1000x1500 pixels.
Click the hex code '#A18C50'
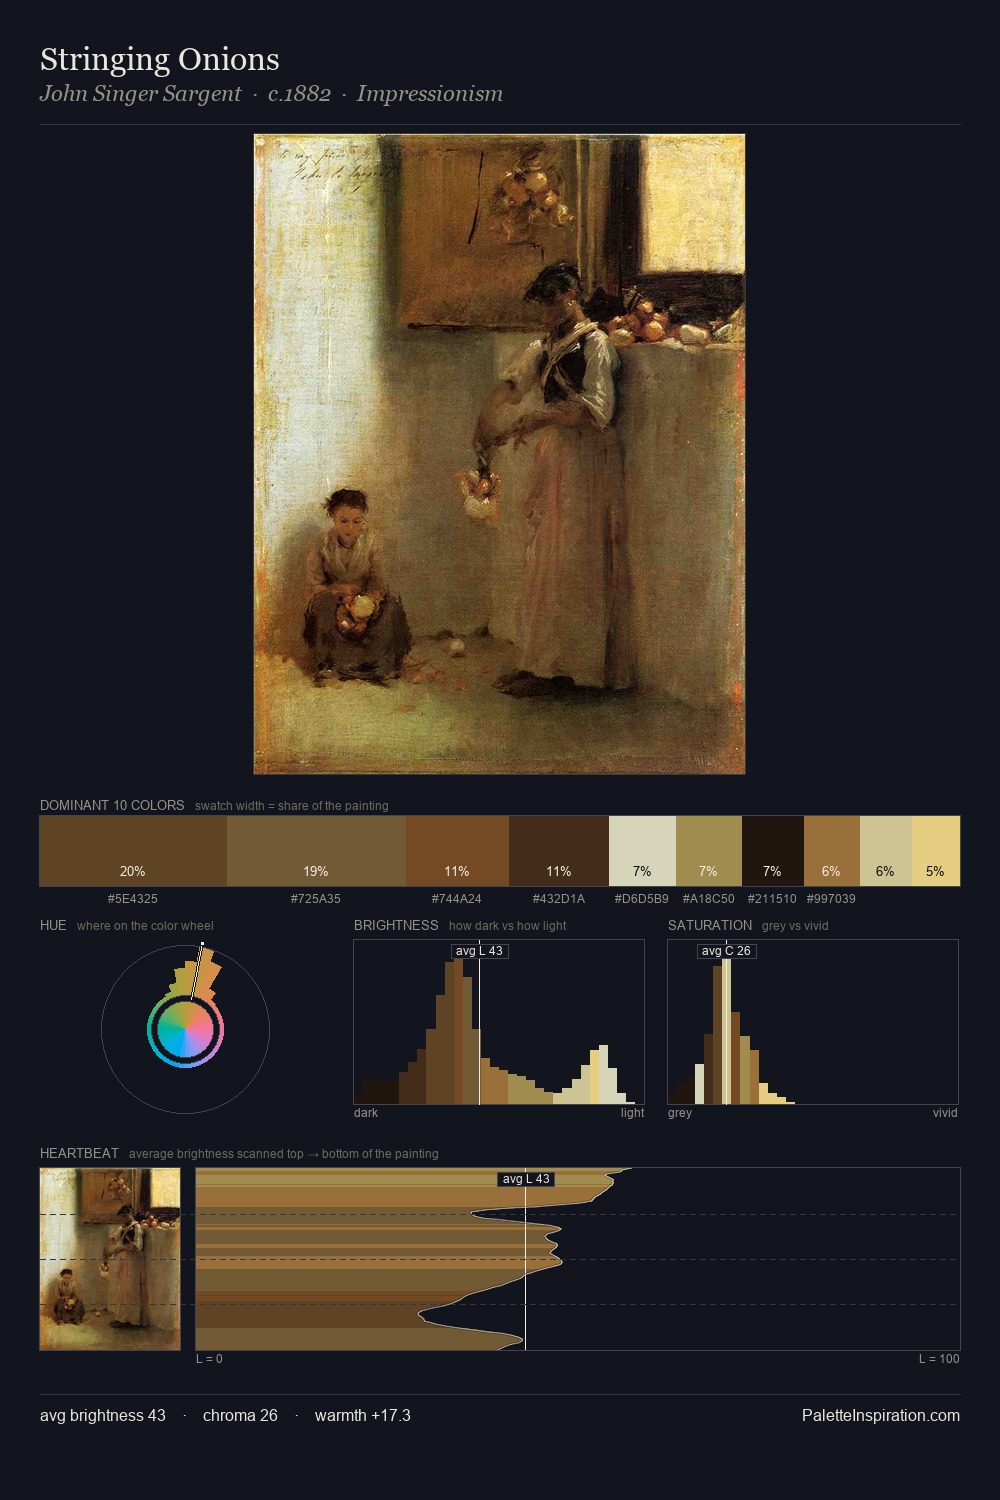point(709,899)
